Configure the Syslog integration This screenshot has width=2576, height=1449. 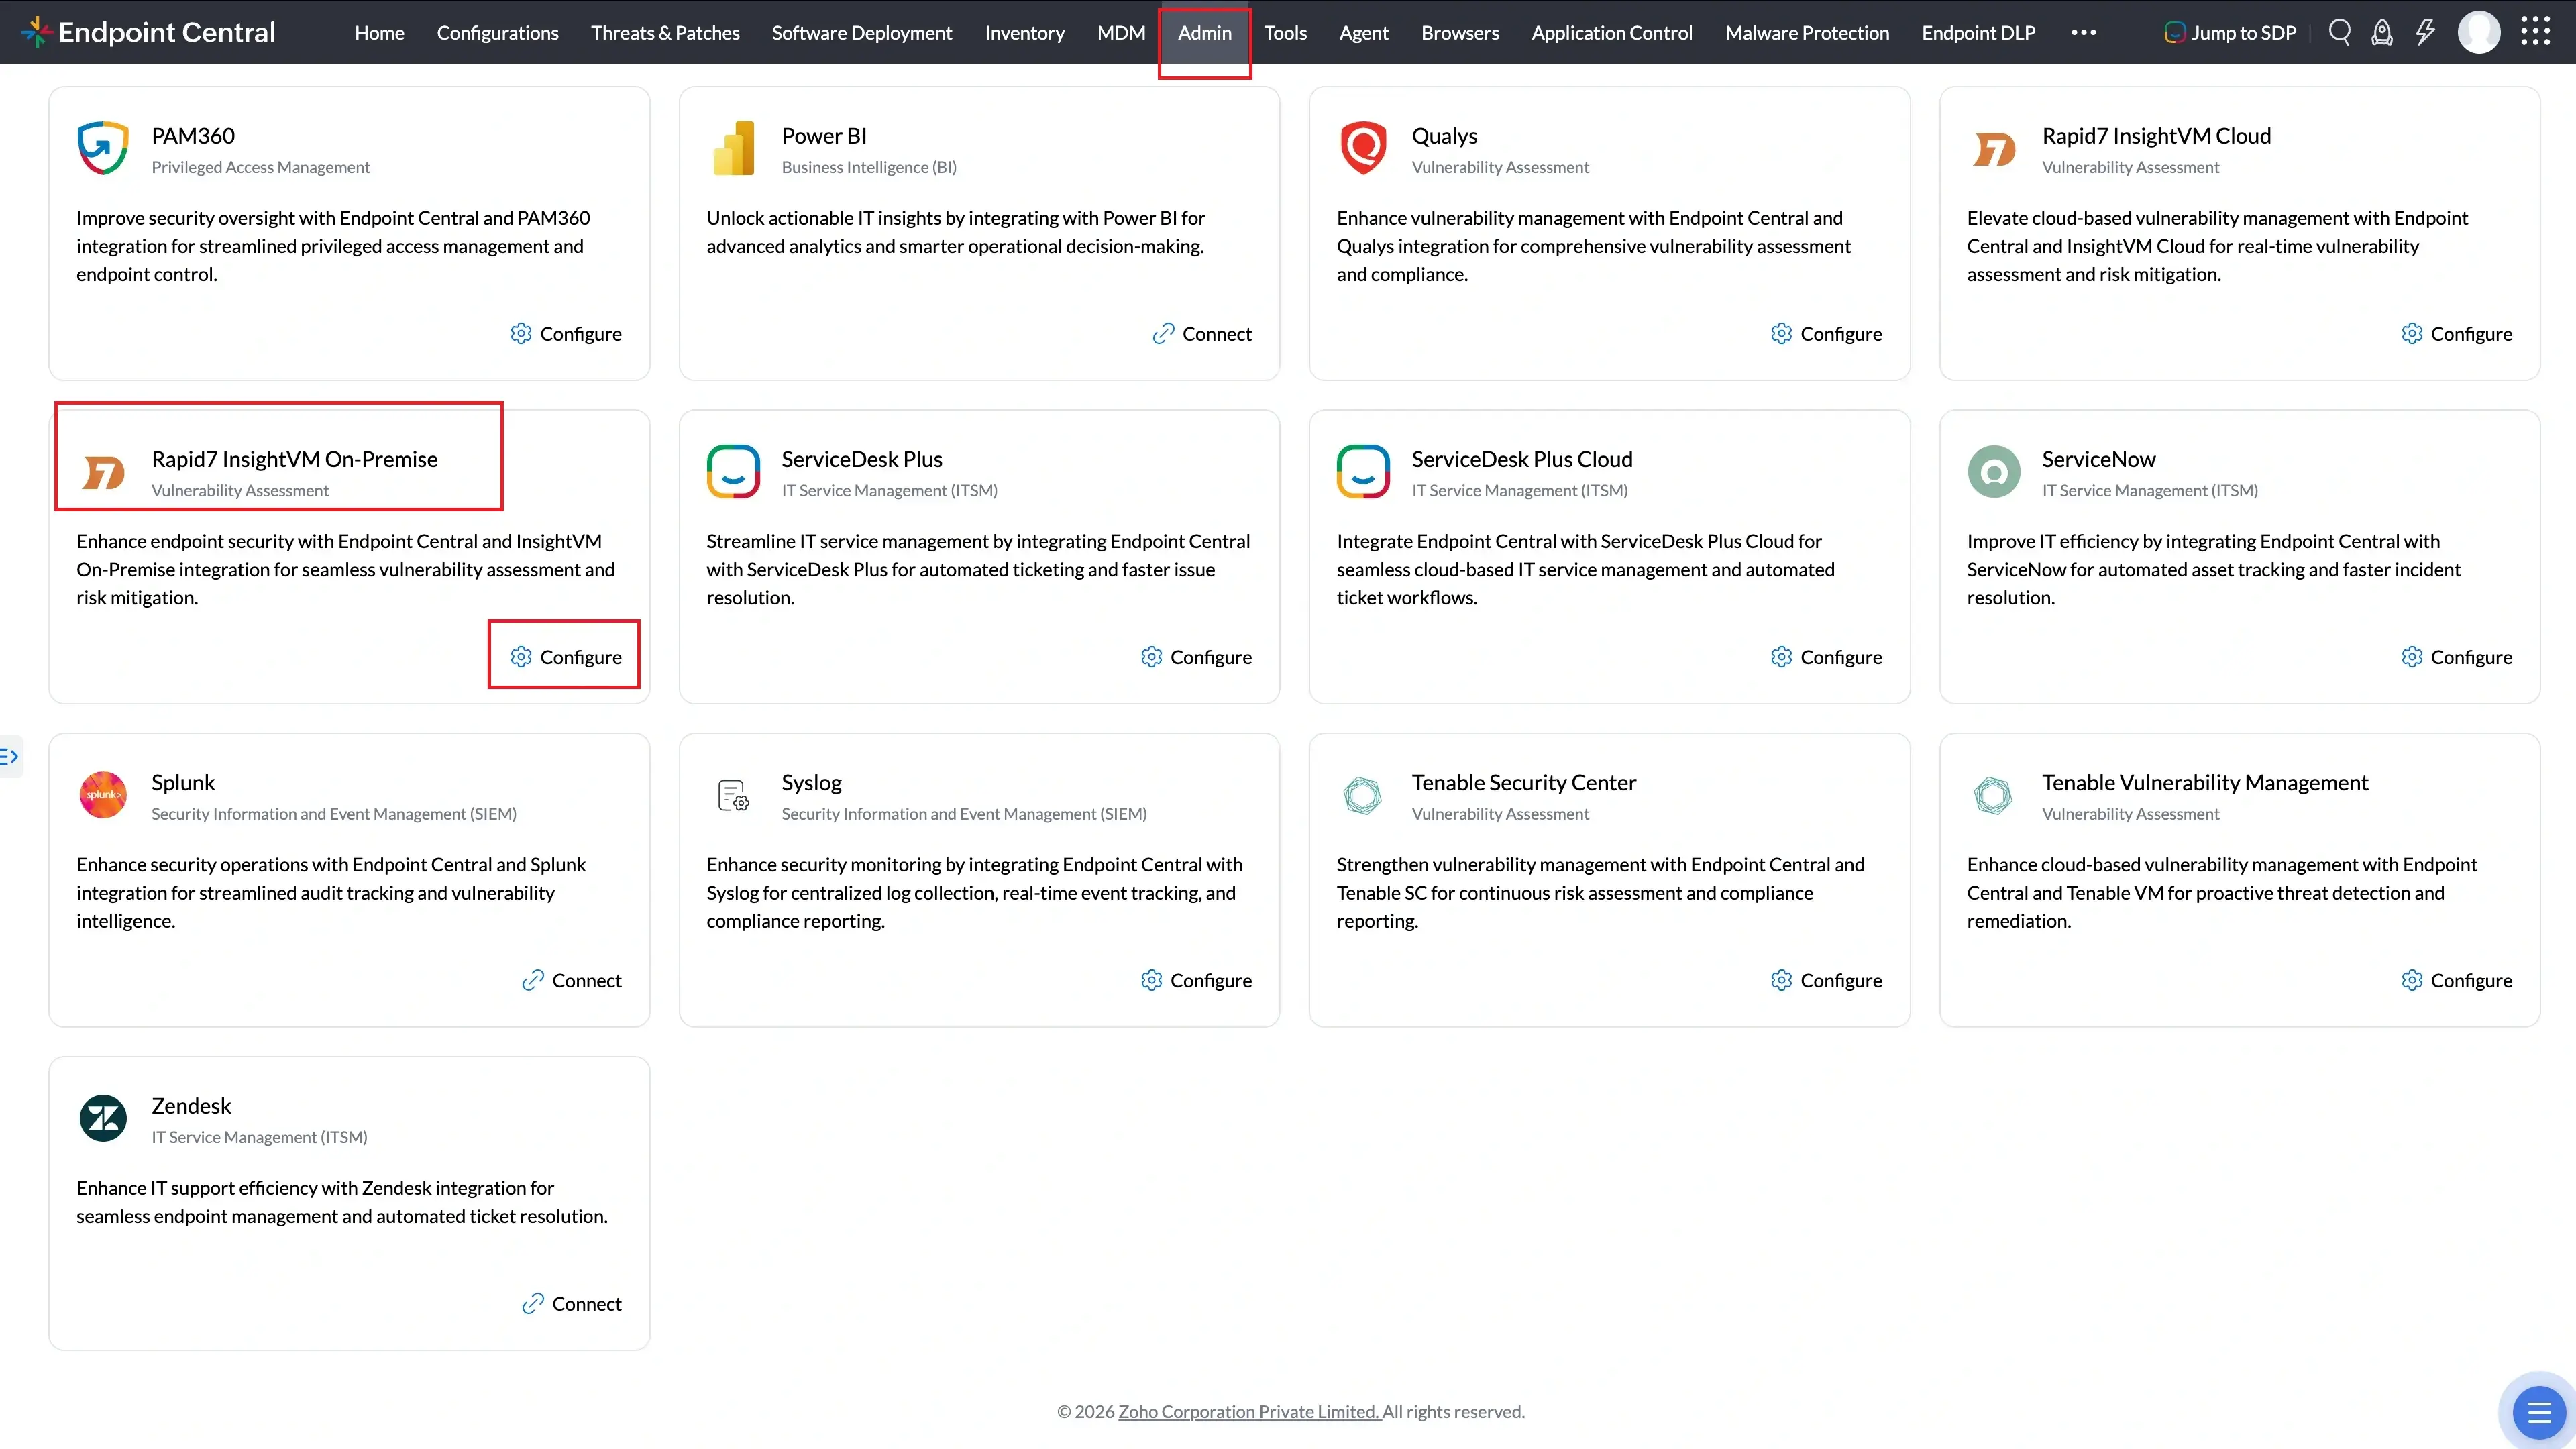(1196, 980)
